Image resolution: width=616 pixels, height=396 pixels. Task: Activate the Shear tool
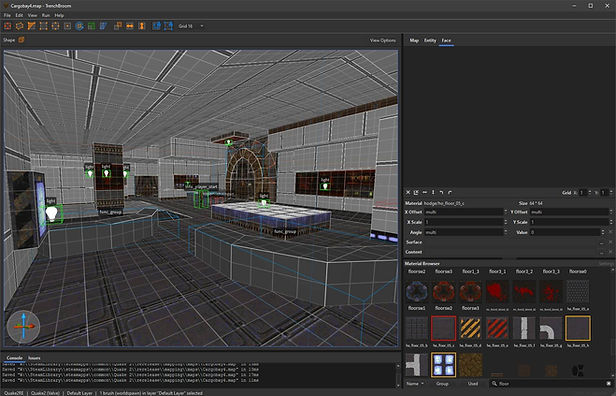103,26
